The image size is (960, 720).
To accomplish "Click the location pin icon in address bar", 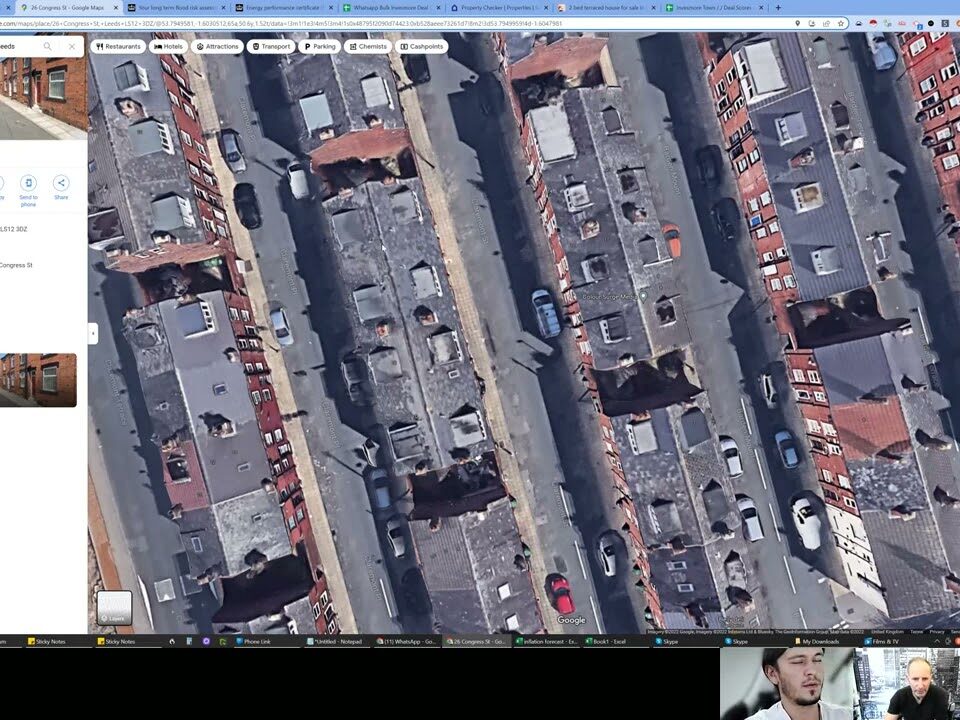I will (x=797, y=23).
